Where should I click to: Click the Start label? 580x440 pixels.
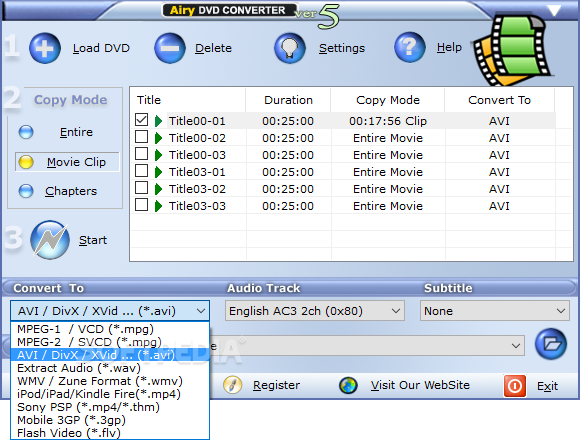click(x=93, y=240)
